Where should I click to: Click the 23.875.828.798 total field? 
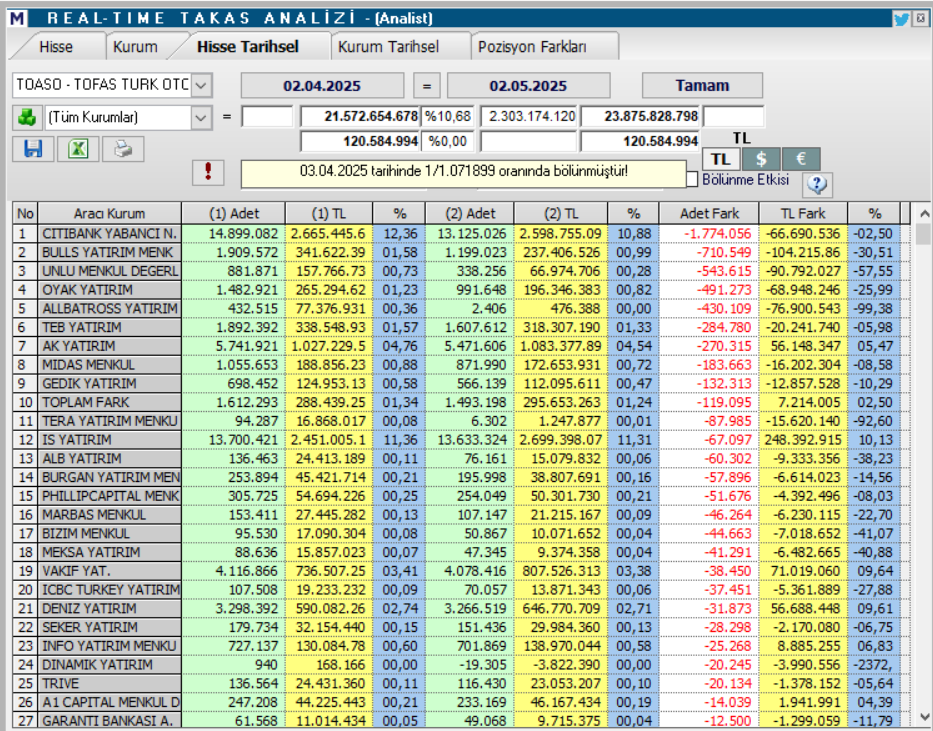click(640, 117)
